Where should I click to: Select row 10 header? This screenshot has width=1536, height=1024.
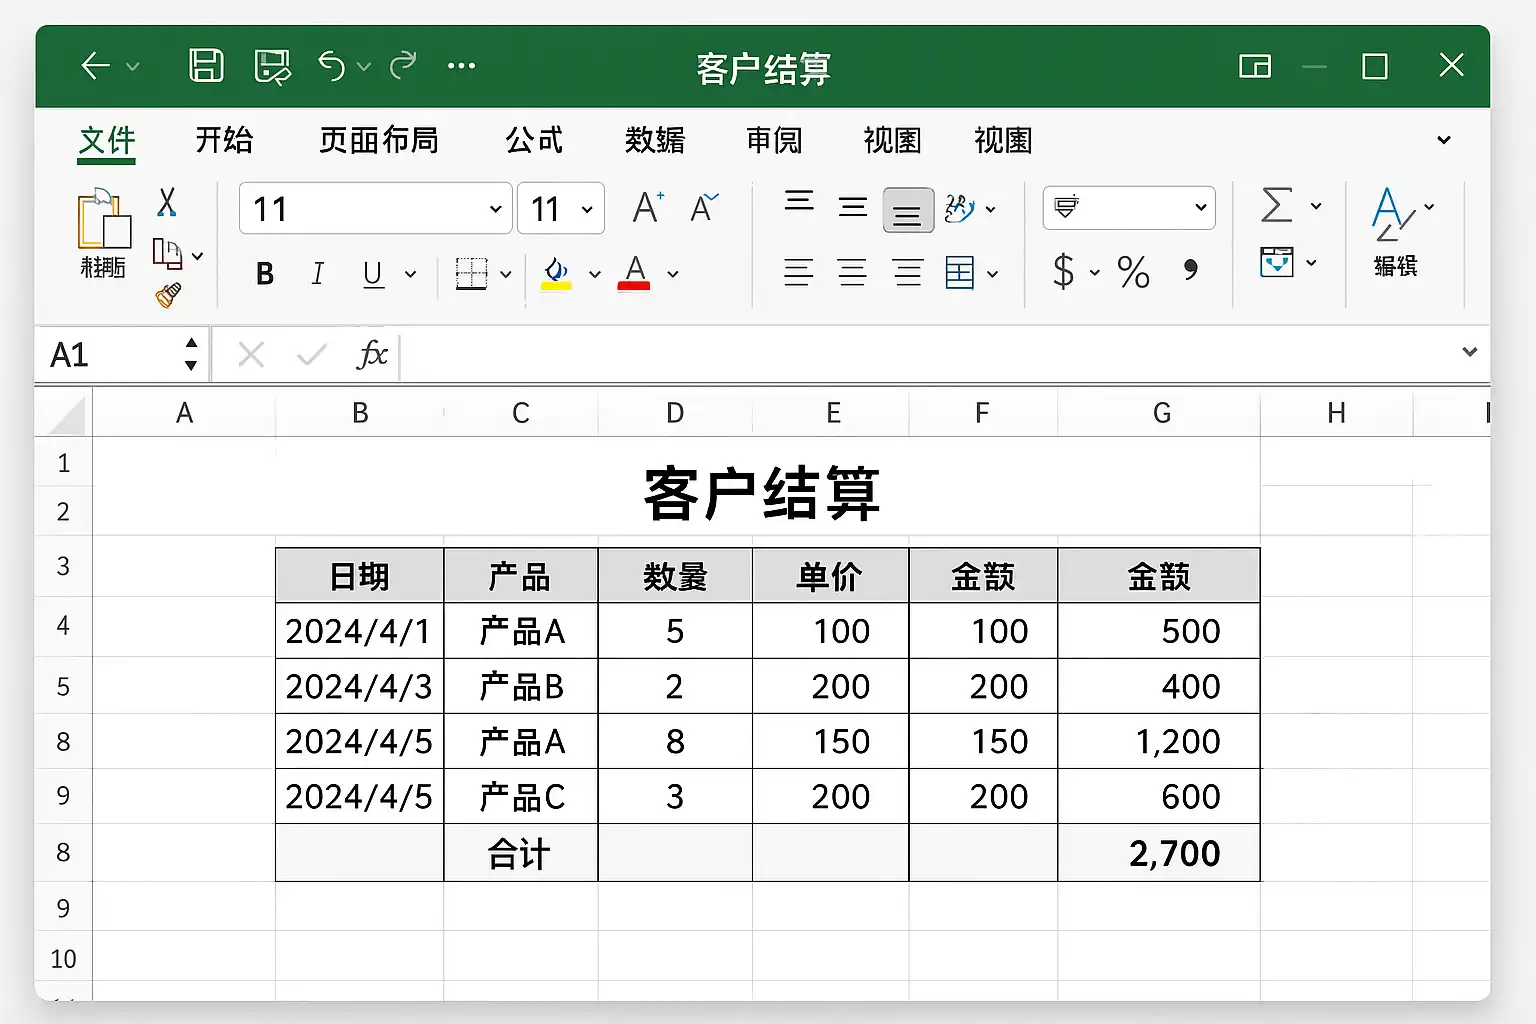63,959
